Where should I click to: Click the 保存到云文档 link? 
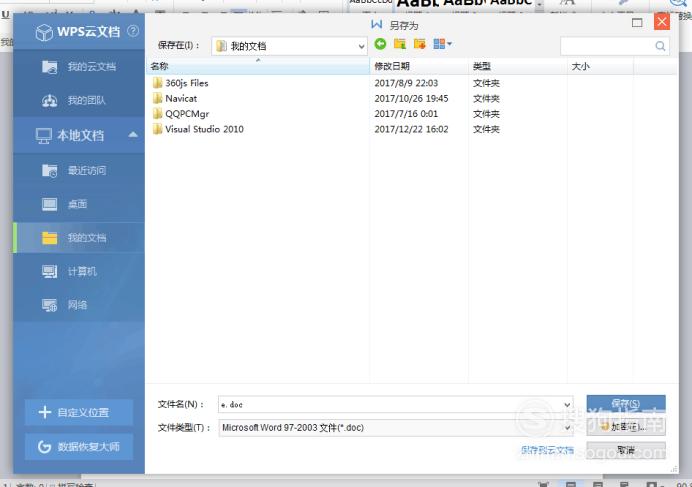(547, 450)
